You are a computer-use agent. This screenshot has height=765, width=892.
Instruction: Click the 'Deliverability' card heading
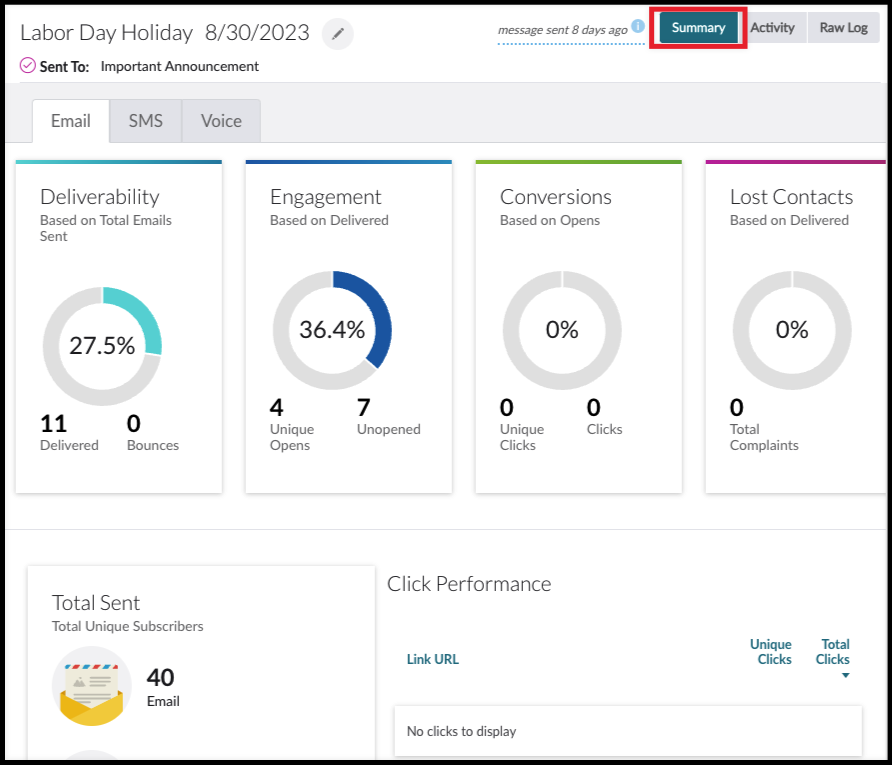coord(100,197)
